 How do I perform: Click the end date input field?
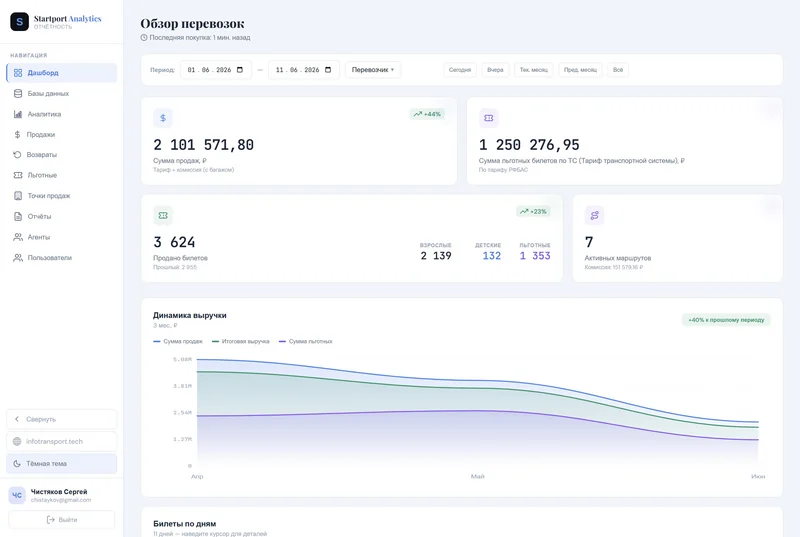click(304, 70)
